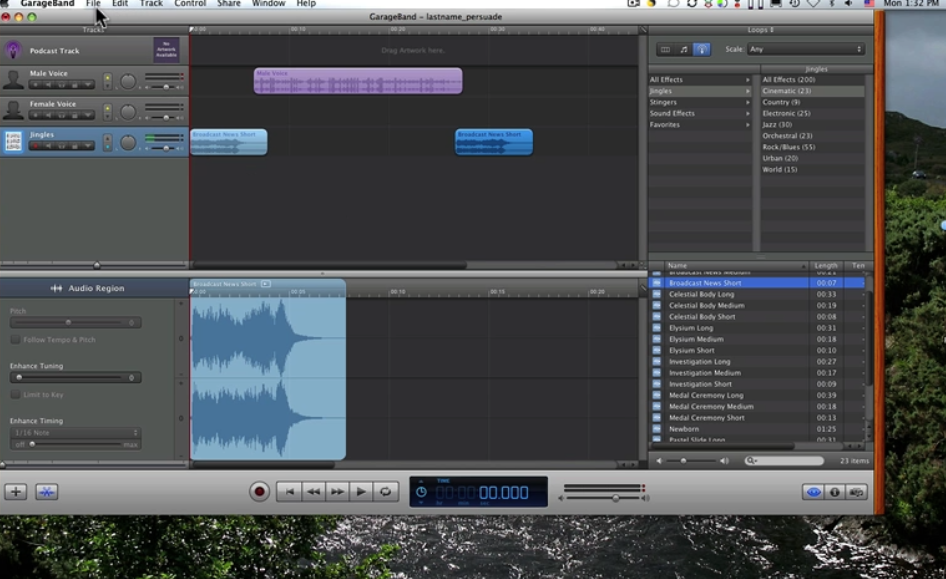The image size is (946, 579).
Task: Switch loop browser to musical button view
Action: coord(684,49)
